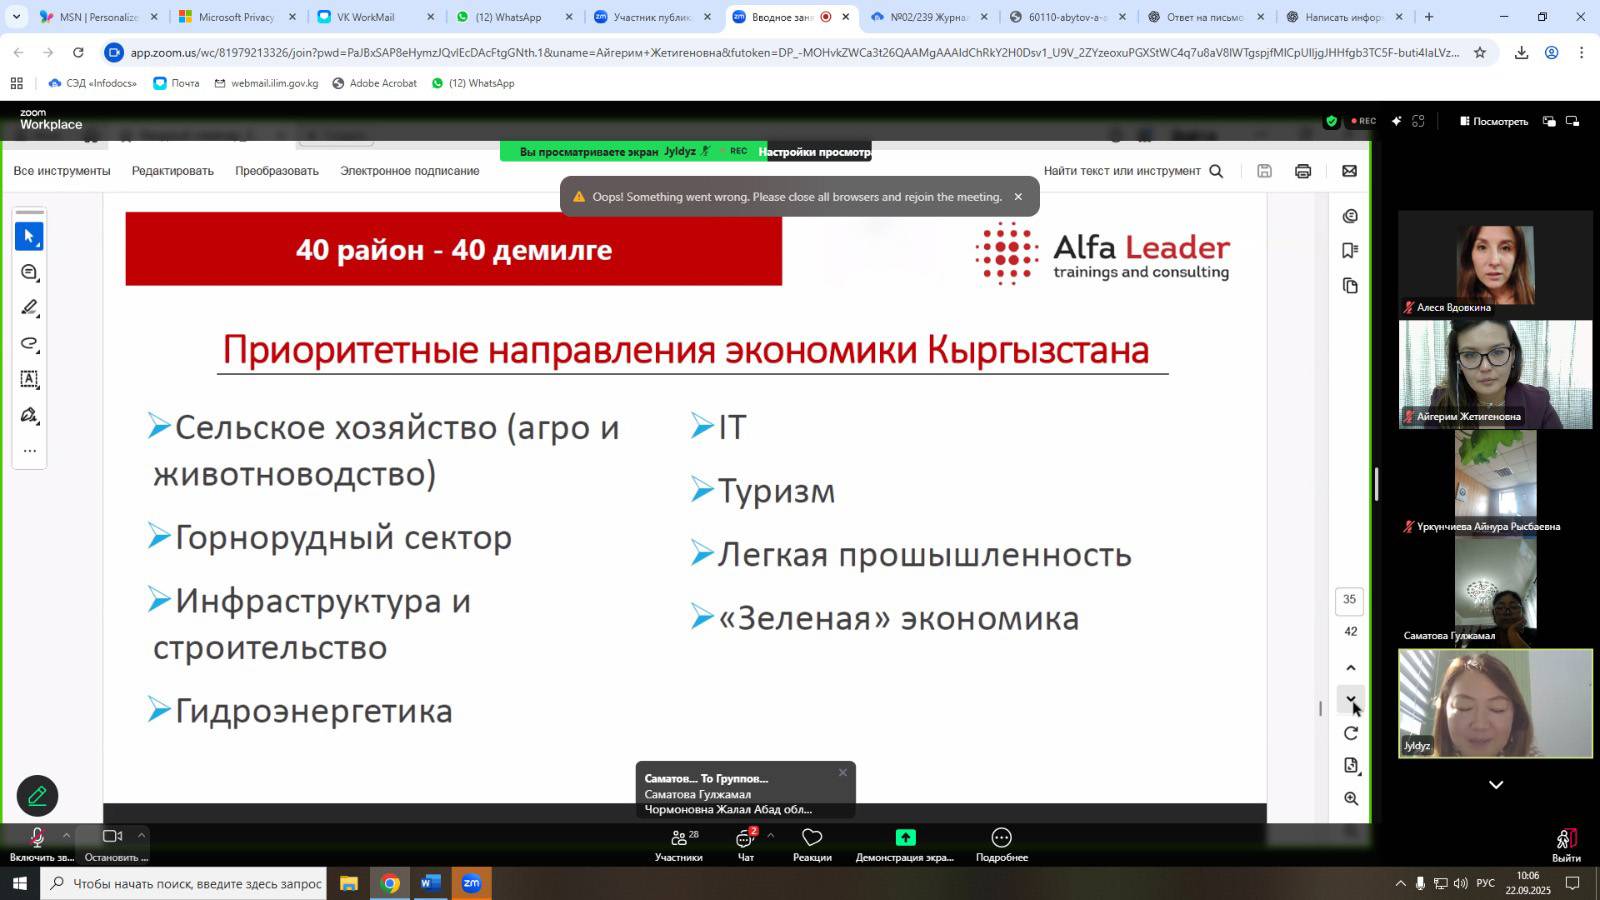Screen dimensions: 1600x900
Task: Switch to the Microsoft Privacy browser tab
Action: [236, 17]
